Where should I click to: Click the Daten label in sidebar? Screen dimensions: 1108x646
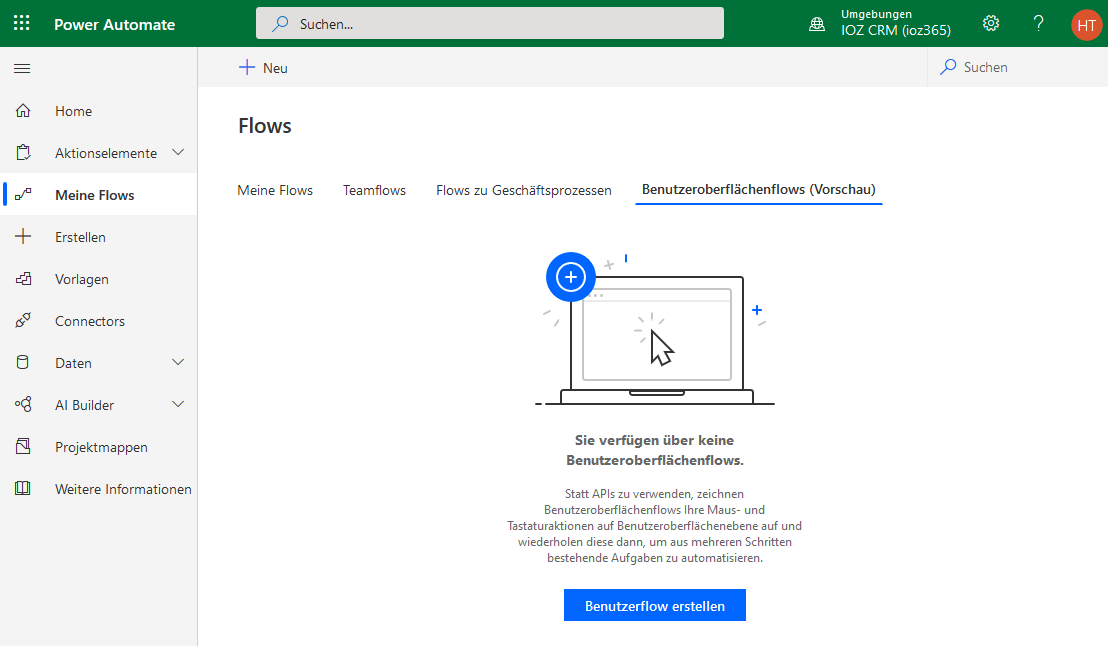73,363
